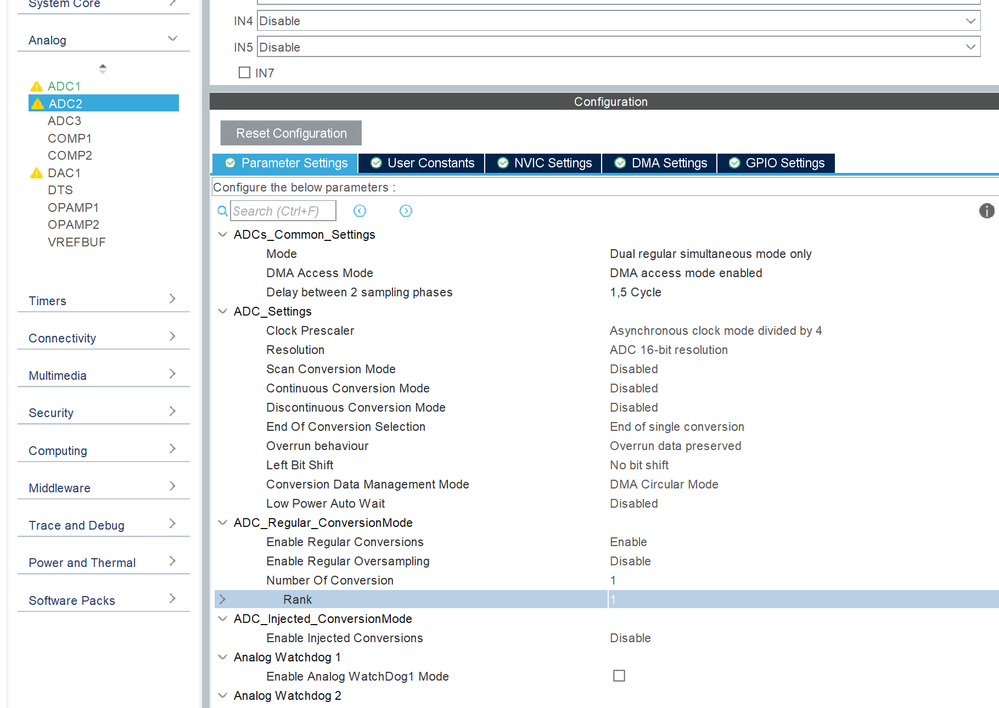The image size is (999, 708).
Task: Collapse ADC_Settings group
Action: coord(222,311)
